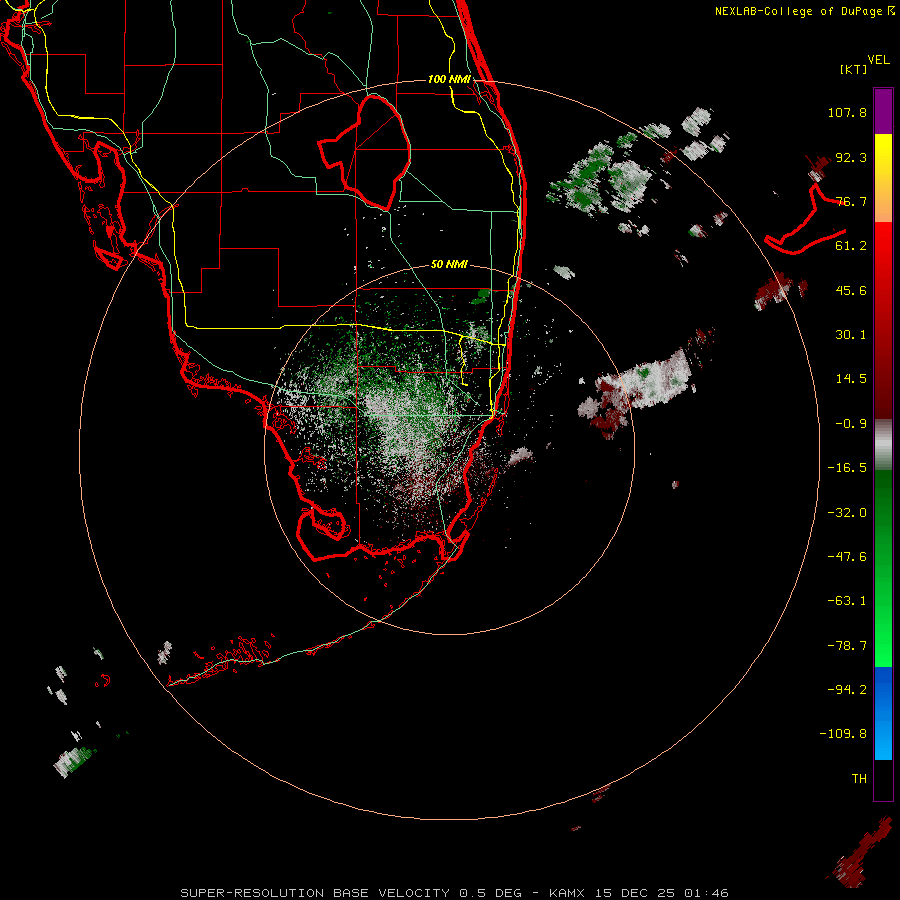Select the 76.7 value on velocity scale

851,201
